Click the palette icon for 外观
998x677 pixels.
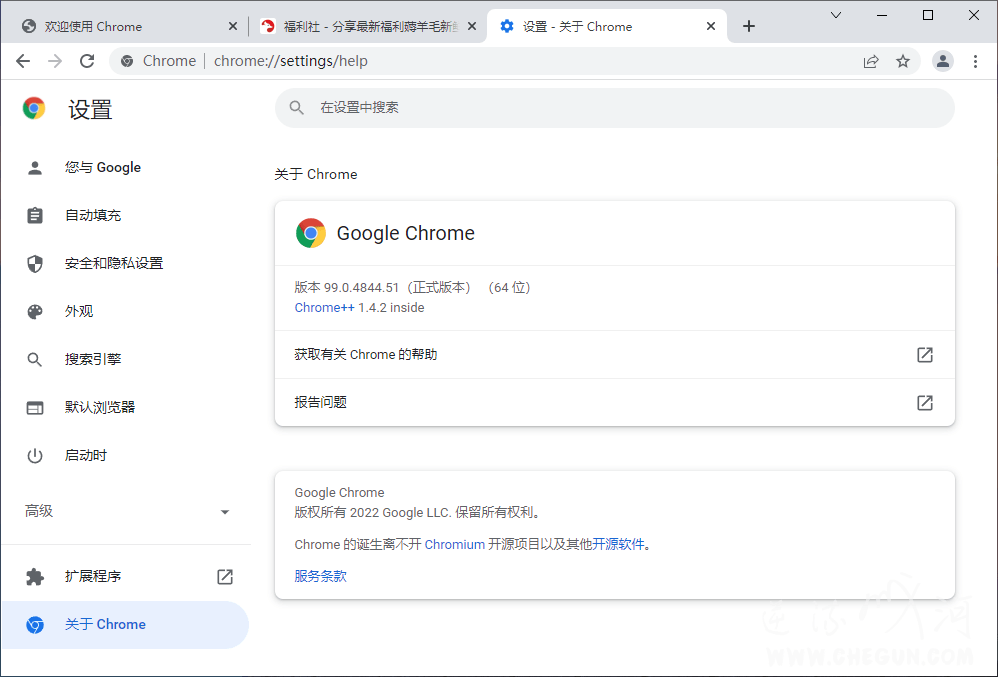pos(35,311)
